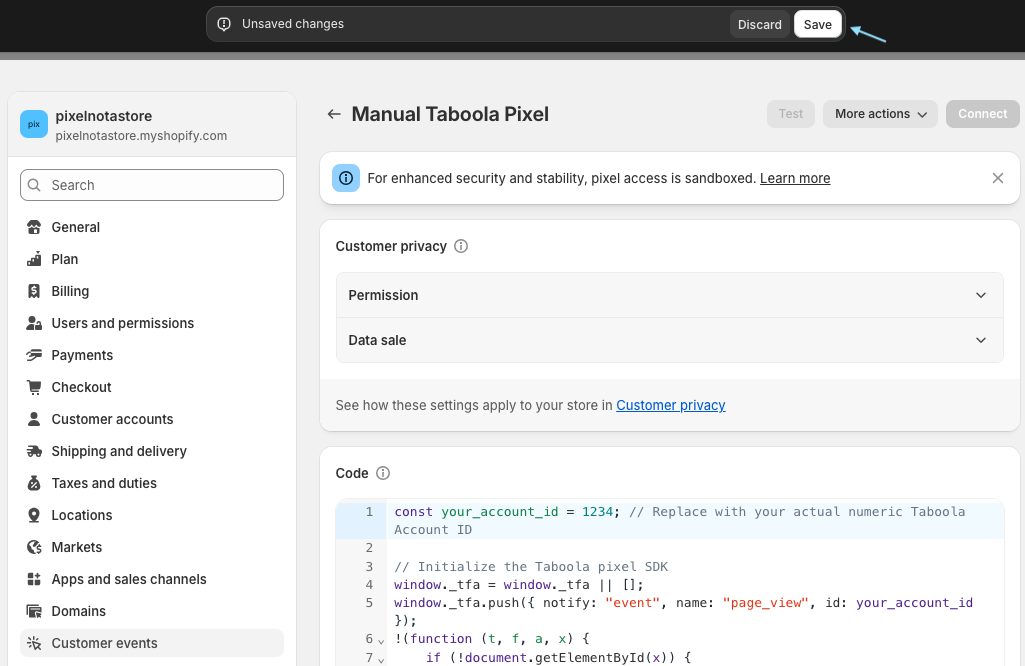This screenshot has width=1025, height=666.
Task: Click the General storefront icon
Action: pyautogui.click(x=34, y=227)
